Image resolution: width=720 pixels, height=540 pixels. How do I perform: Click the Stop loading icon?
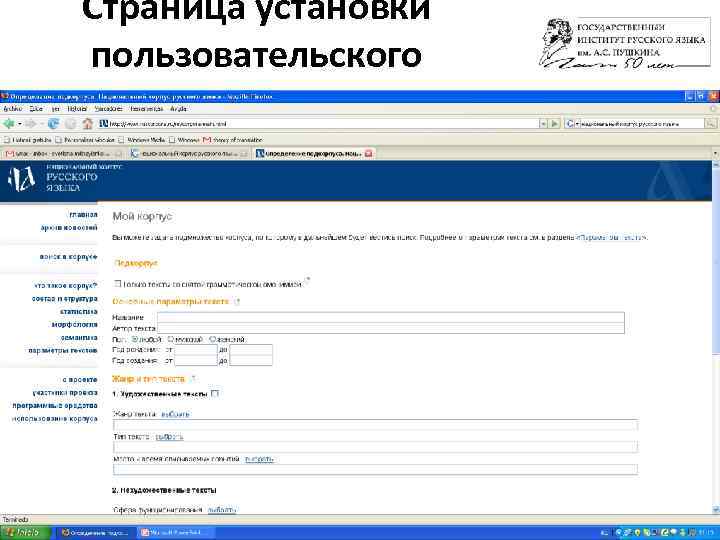(70, 124)
